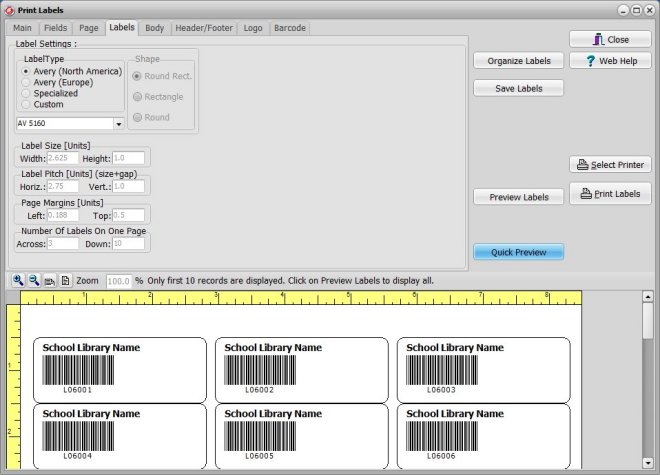Click the Save Labels button
The image size is (660, 475).
click(x=519, y=88)
